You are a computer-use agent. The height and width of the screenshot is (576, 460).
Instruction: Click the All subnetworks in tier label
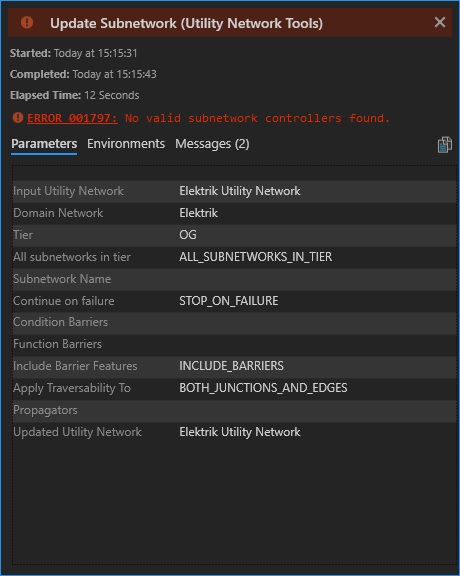click(72, 257)
